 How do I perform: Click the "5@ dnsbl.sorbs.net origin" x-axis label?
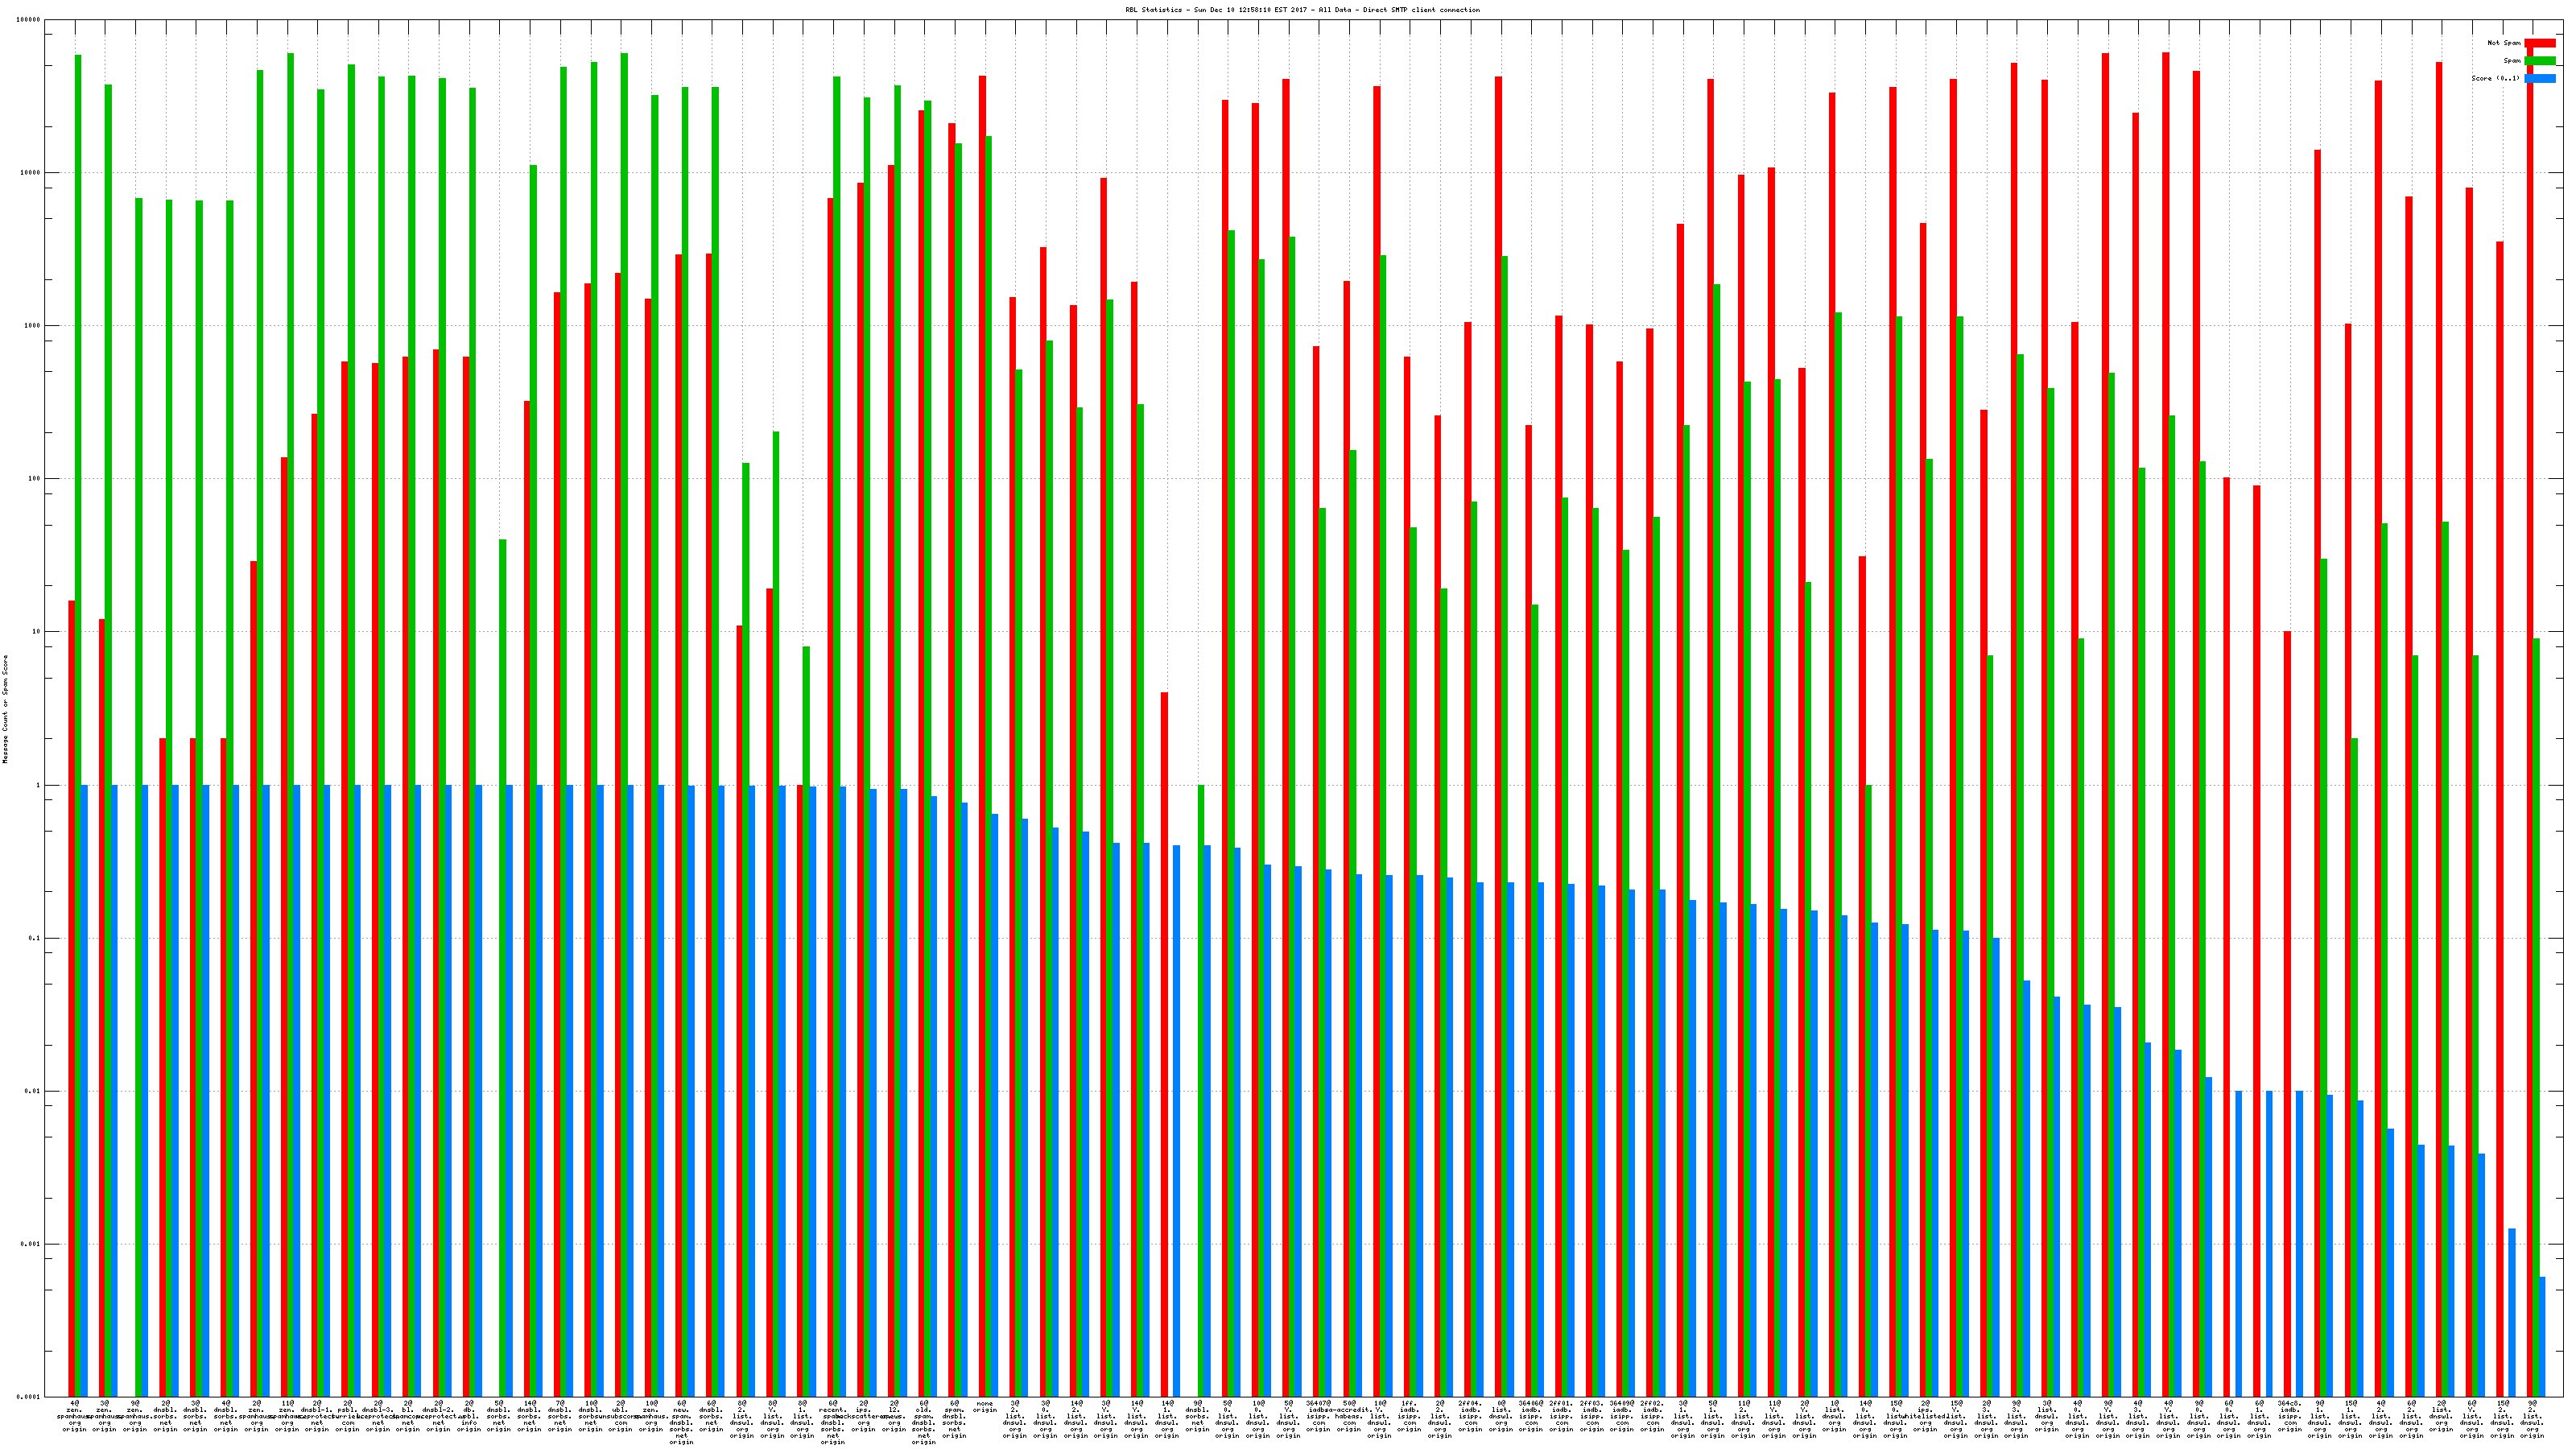[499, 1415]
